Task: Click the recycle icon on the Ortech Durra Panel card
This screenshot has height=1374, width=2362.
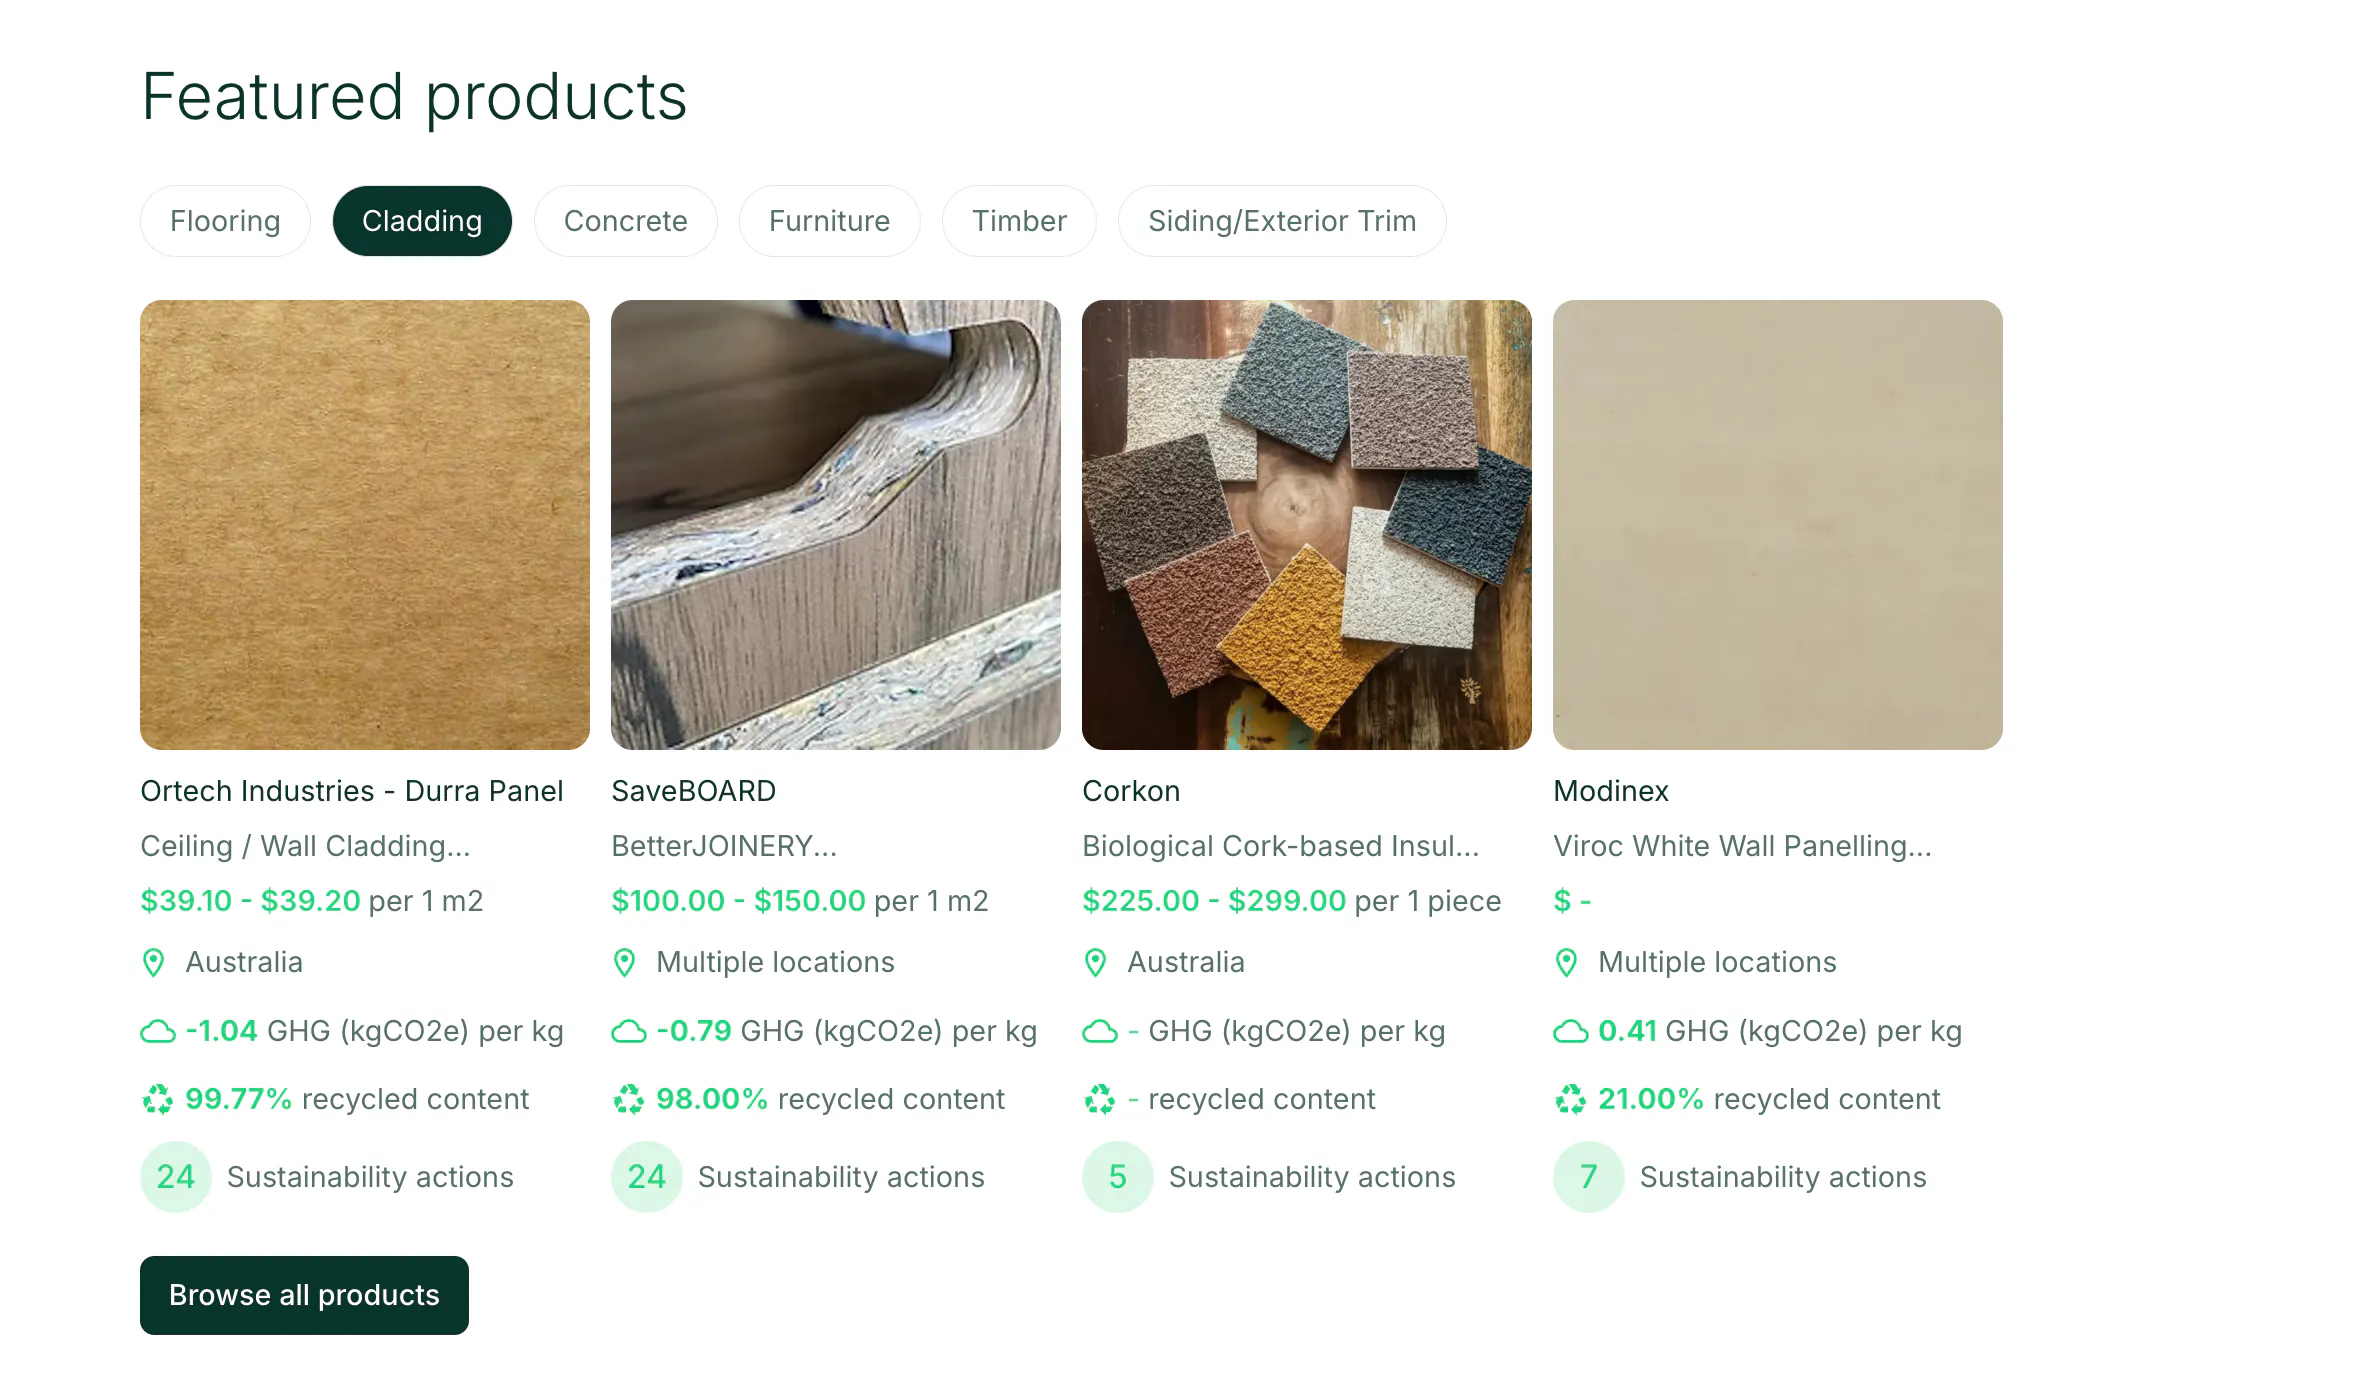Action: pos(157,1099)
